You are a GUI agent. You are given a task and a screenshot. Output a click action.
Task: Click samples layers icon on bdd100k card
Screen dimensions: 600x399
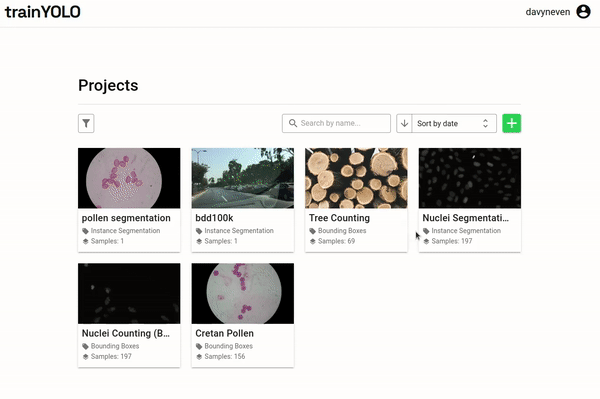click(199, 241)
